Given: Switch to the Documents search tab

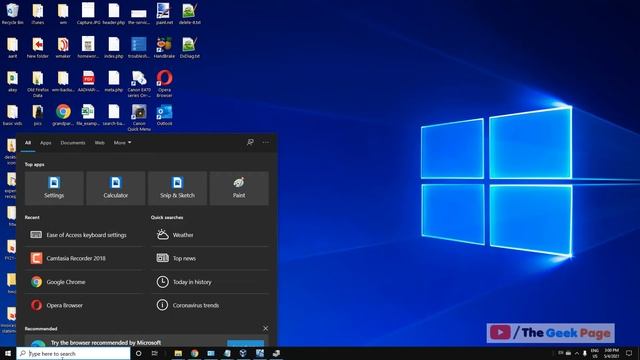Looking at the screenshot, I should pyautogui.click(x=73, y=143).
